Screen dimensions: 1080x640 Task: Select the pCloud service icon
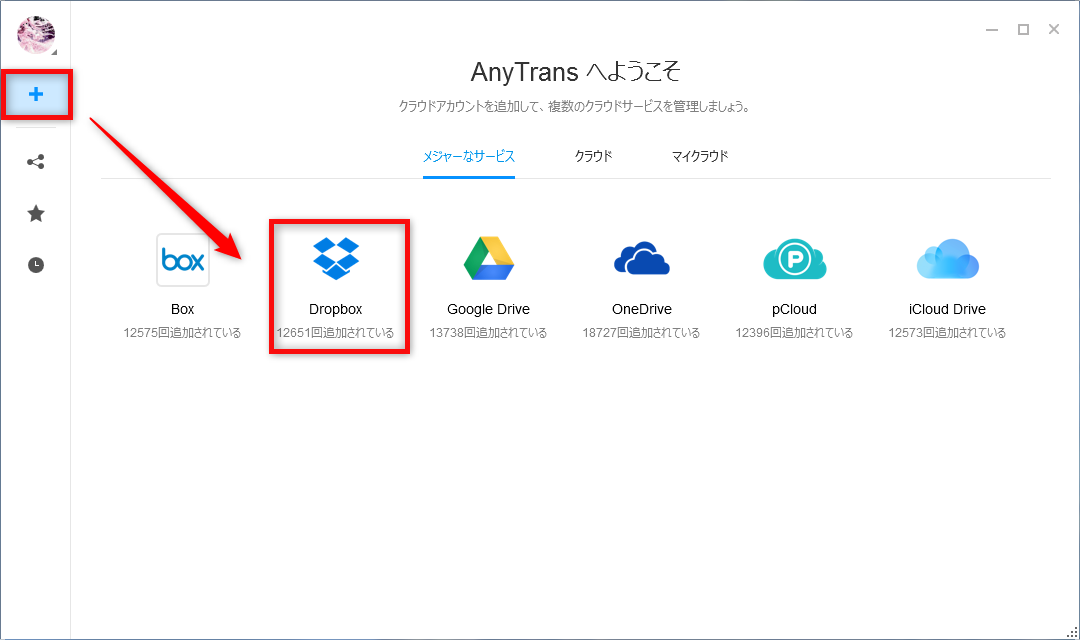click(x=794, y=259)
